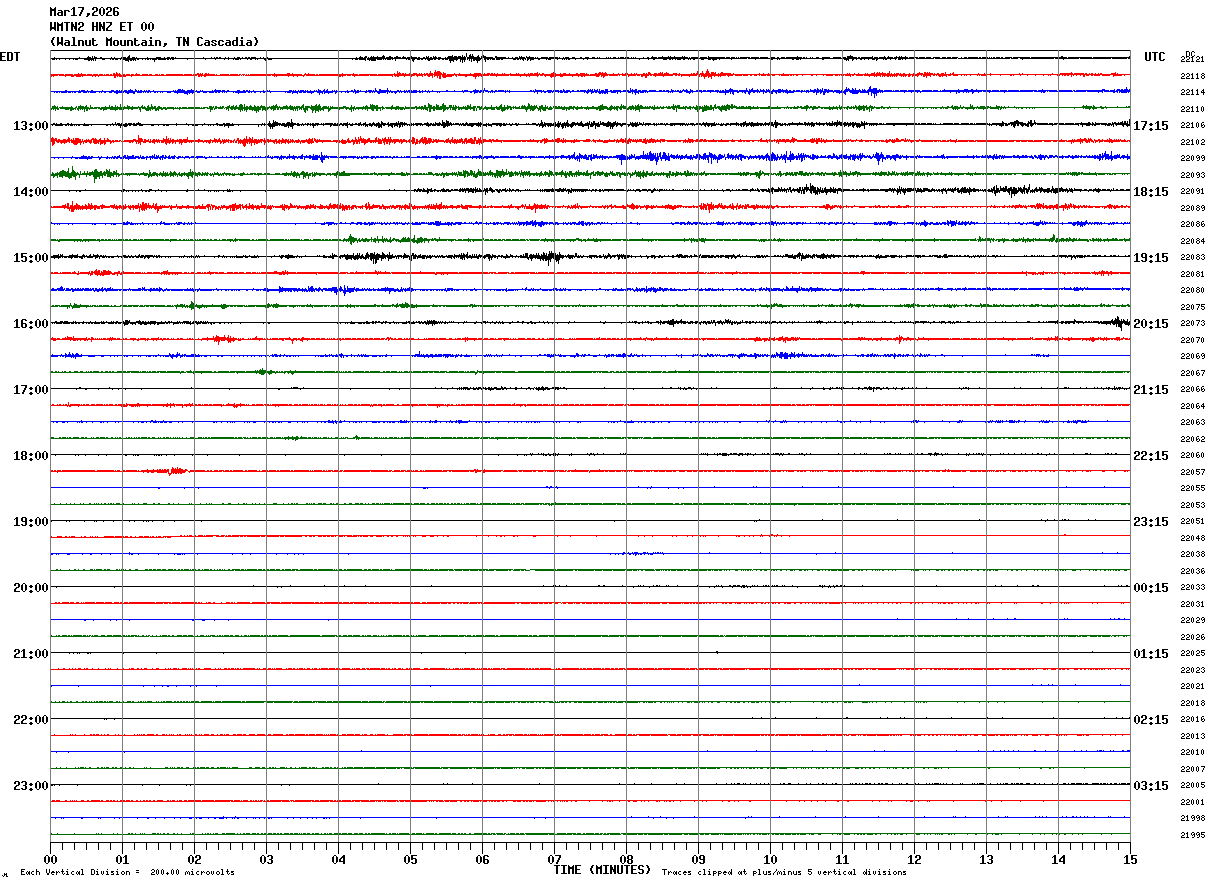Select DC offset value "22084"
Image resolution: width=1210 pixels, height=886 pixels.
click(1193, 241)
